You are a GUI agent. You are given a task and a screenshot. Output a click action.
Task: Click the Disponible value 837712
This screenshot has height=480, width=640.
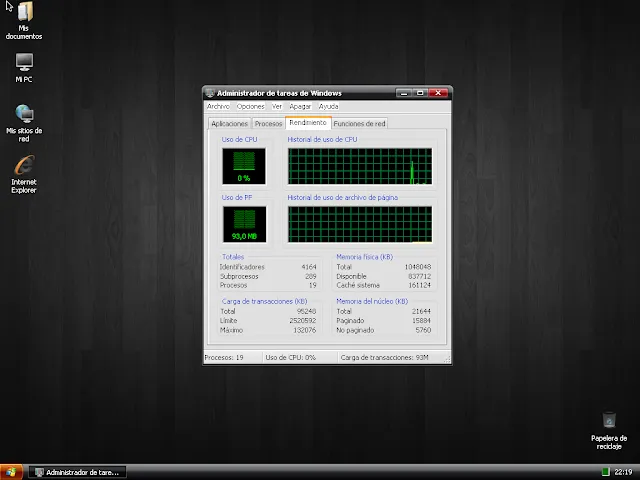click(x=419, y=276)
